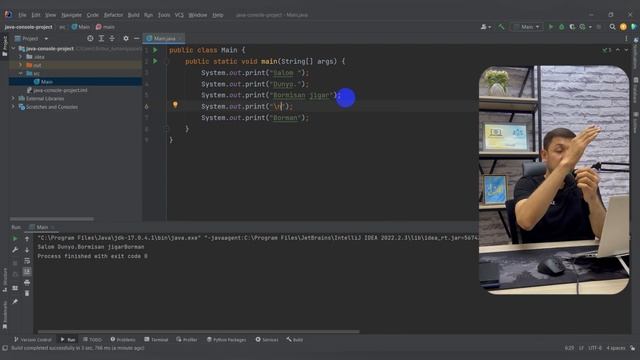Click the orange IDE updates icon
Viewport: 640px width, 360px height.
coord(623,27)
